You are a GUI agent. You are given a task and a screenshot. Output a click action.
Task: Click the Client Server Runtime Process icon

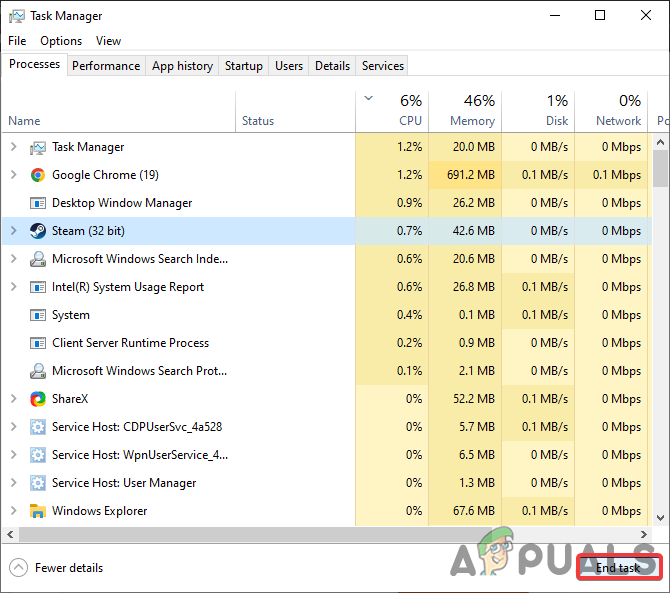pyautogui.click(x=38, y=343)
